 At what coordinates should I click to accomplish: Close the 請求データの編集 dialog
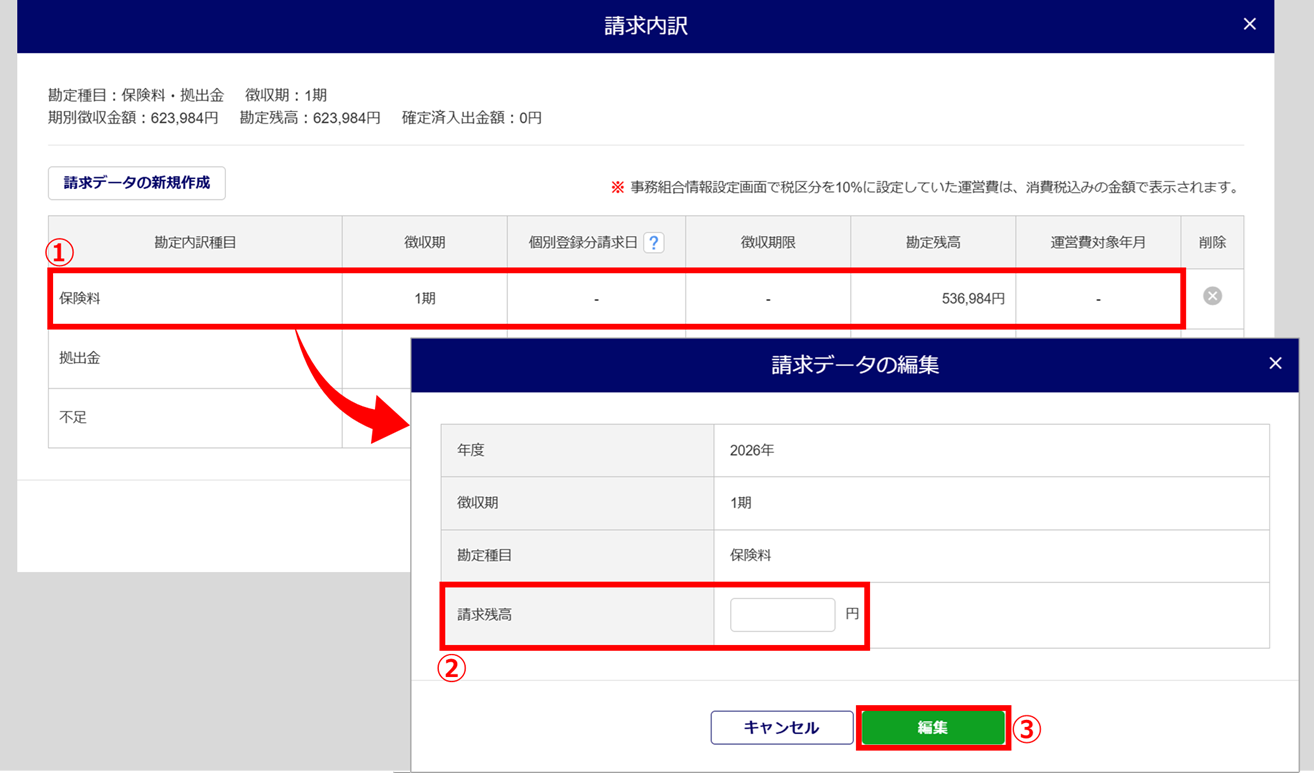(1275, 364)
